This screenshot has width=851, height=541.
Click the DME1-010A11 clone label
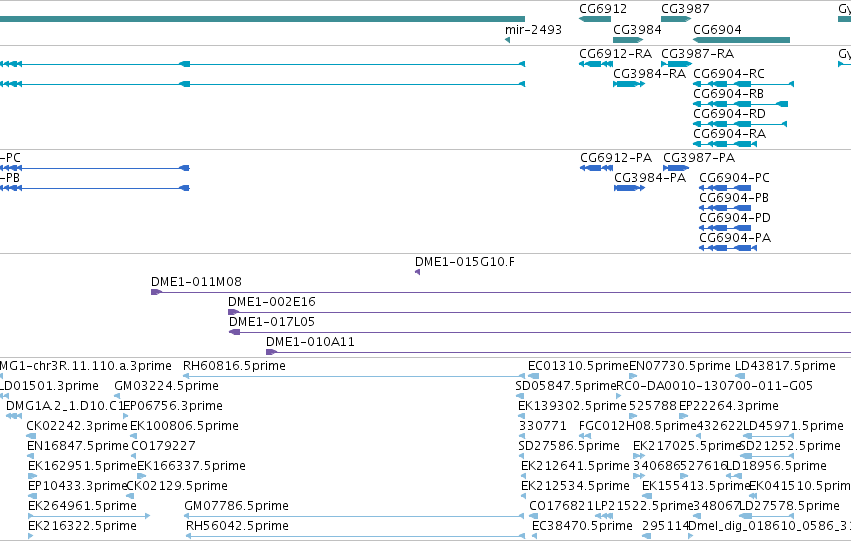(x=310, y=342)
